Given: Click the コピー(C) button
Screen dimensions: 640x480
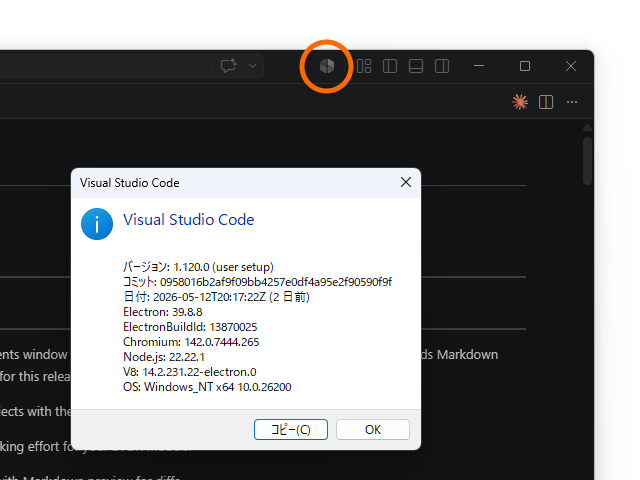Looking at the screenshot, I should (291, 429).
